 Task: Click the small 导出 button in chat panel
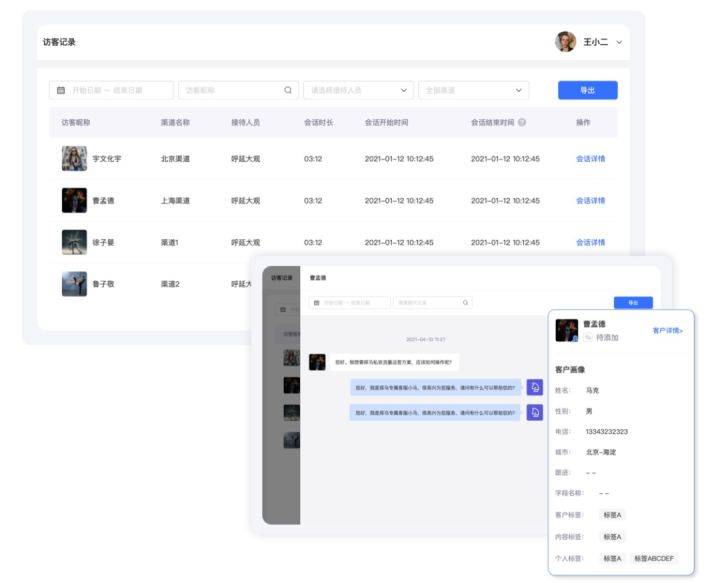(x=633, y=303)
